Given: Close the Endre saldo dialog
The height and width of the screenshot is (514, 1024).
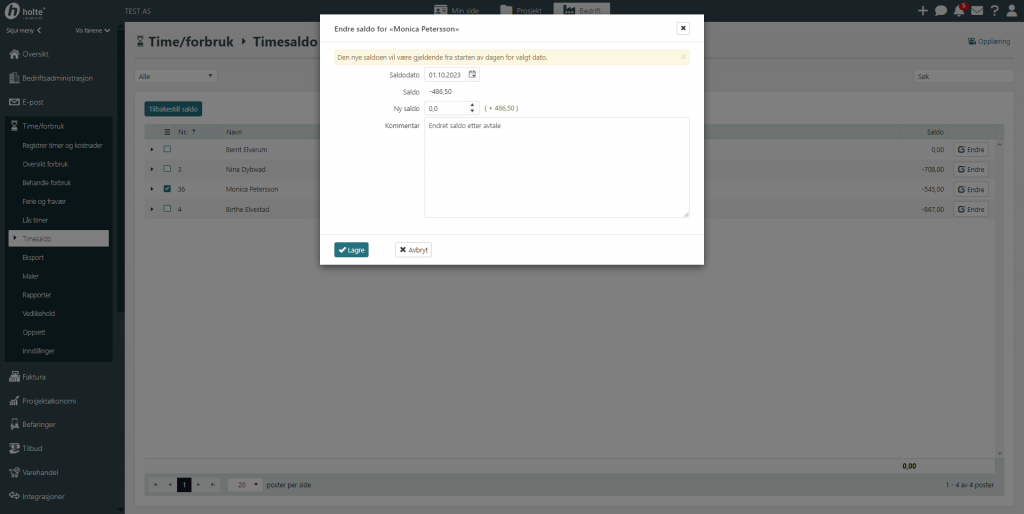Looking at the screenshot, I should 683,28.
